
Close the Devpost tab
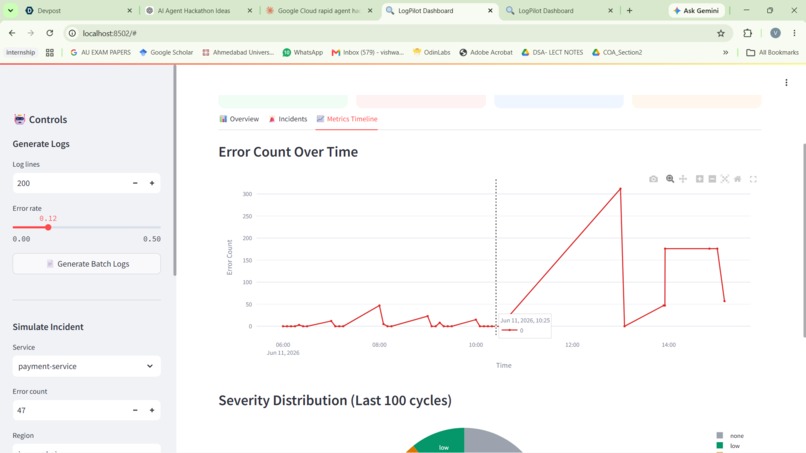(x=130, y=10)
